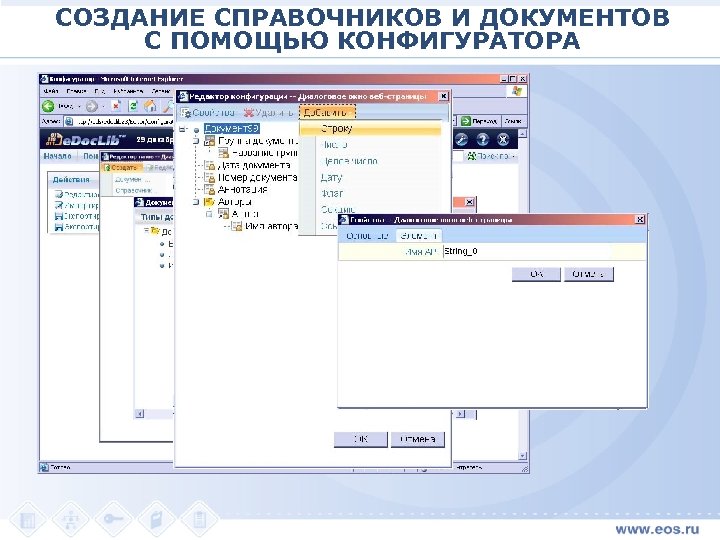The image size is (720, 540).
Task: Click the field icon beside Номер документа
Action: [x=209, y=177]
